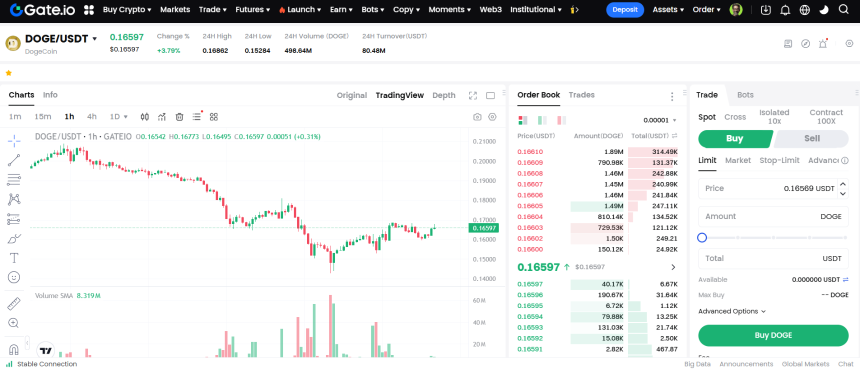Select the pattern drawing tool
The height and width of the screenshot is (369, 860).
(14, 199)
